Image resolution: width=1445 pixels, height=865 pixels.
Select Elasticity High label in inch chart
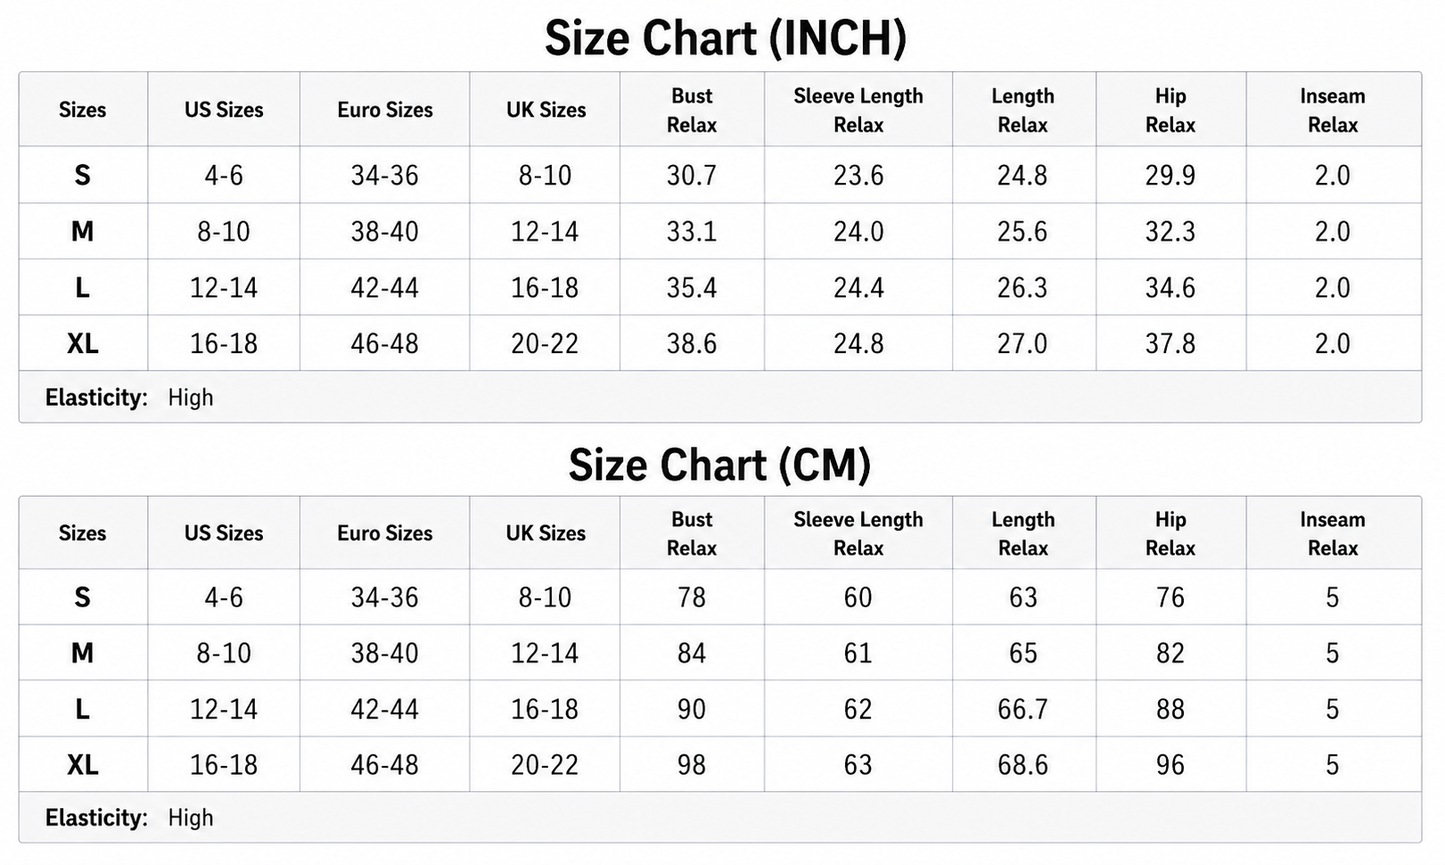[129, 397]
